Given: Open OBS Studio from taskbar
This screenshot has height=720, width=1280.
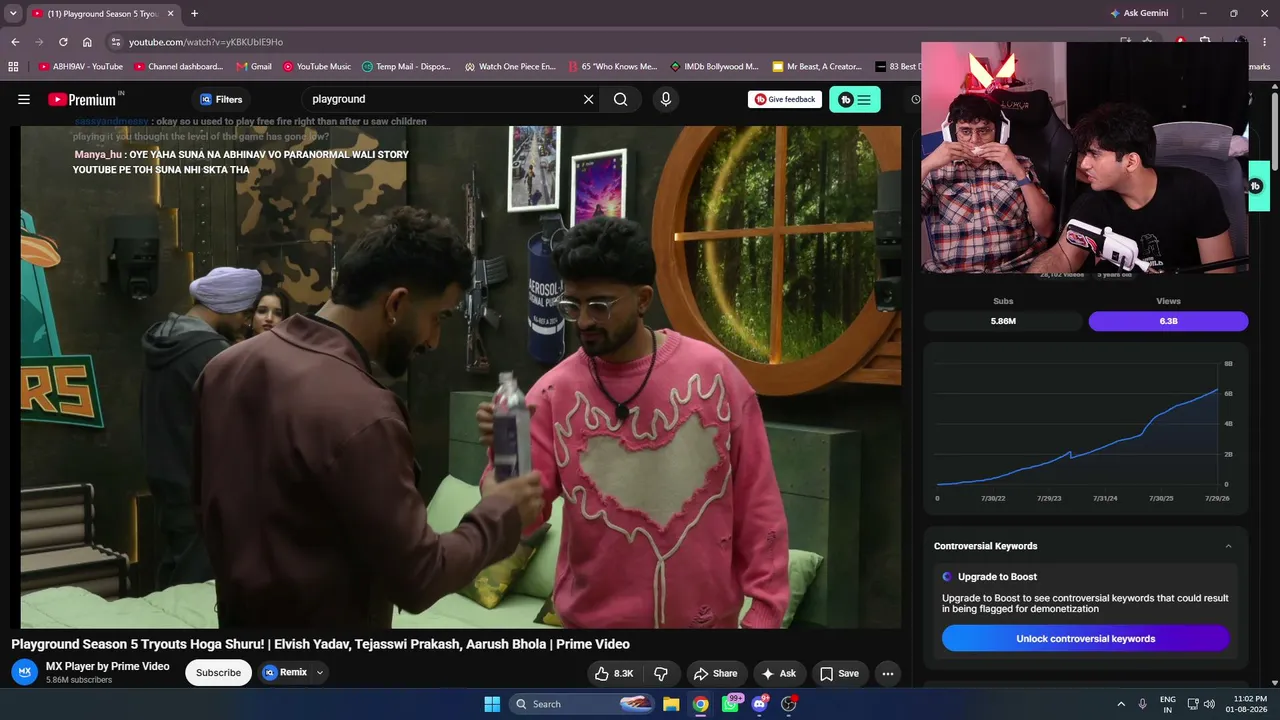Looking at the screenshot, I should pos(789,704).
